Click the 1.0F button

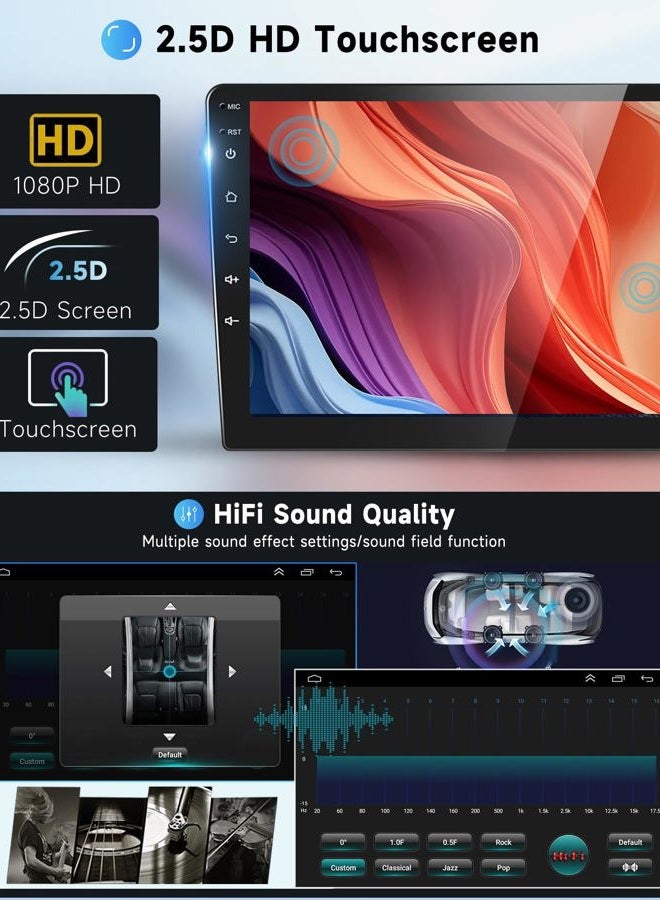(397, 842)
